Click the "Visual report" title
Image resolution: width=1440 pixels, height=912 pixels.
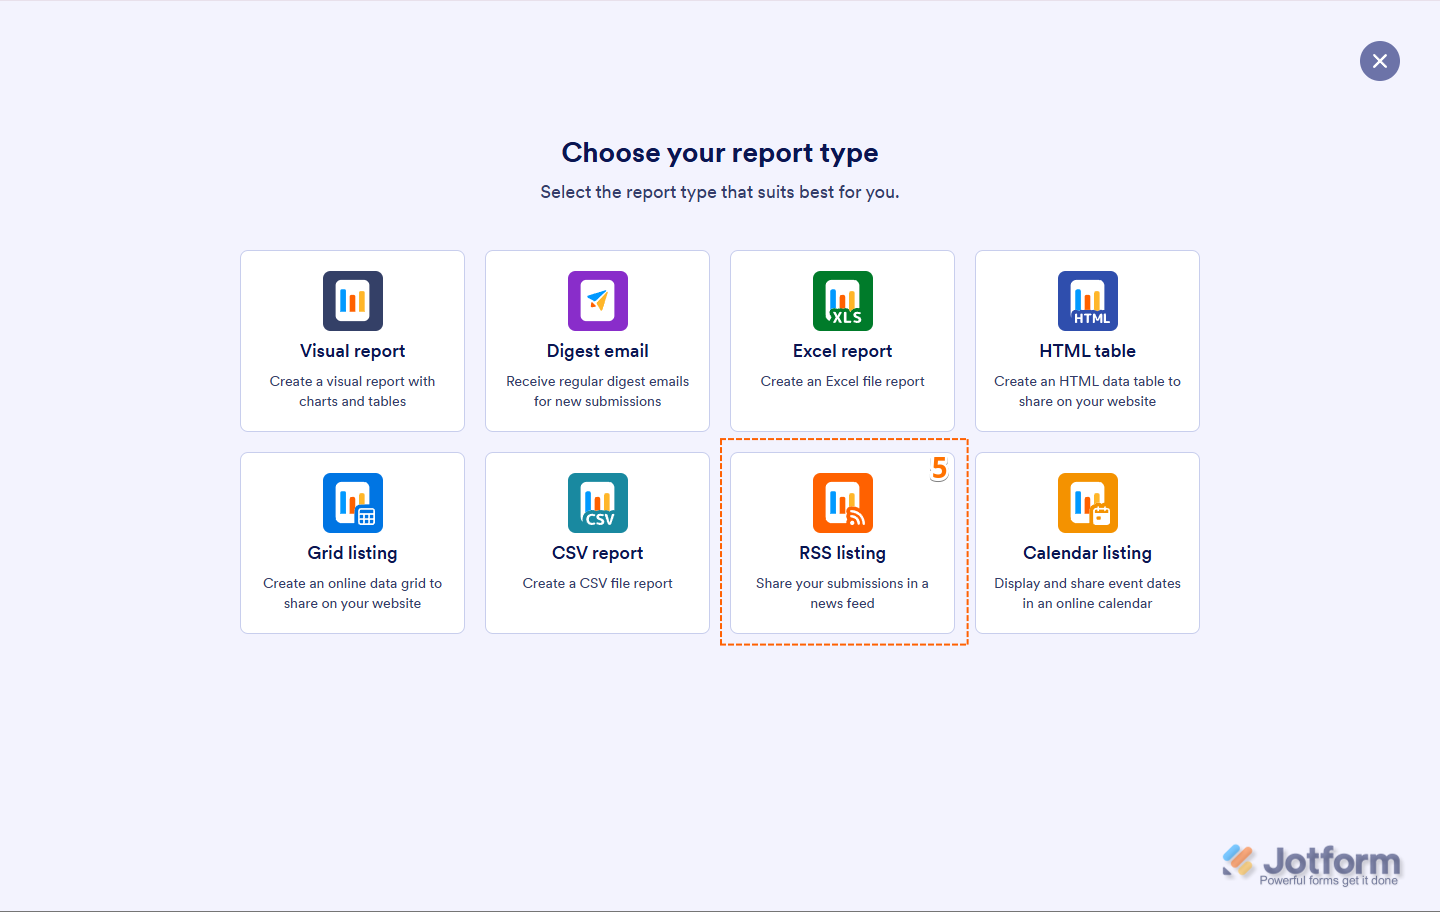point(352,351)
